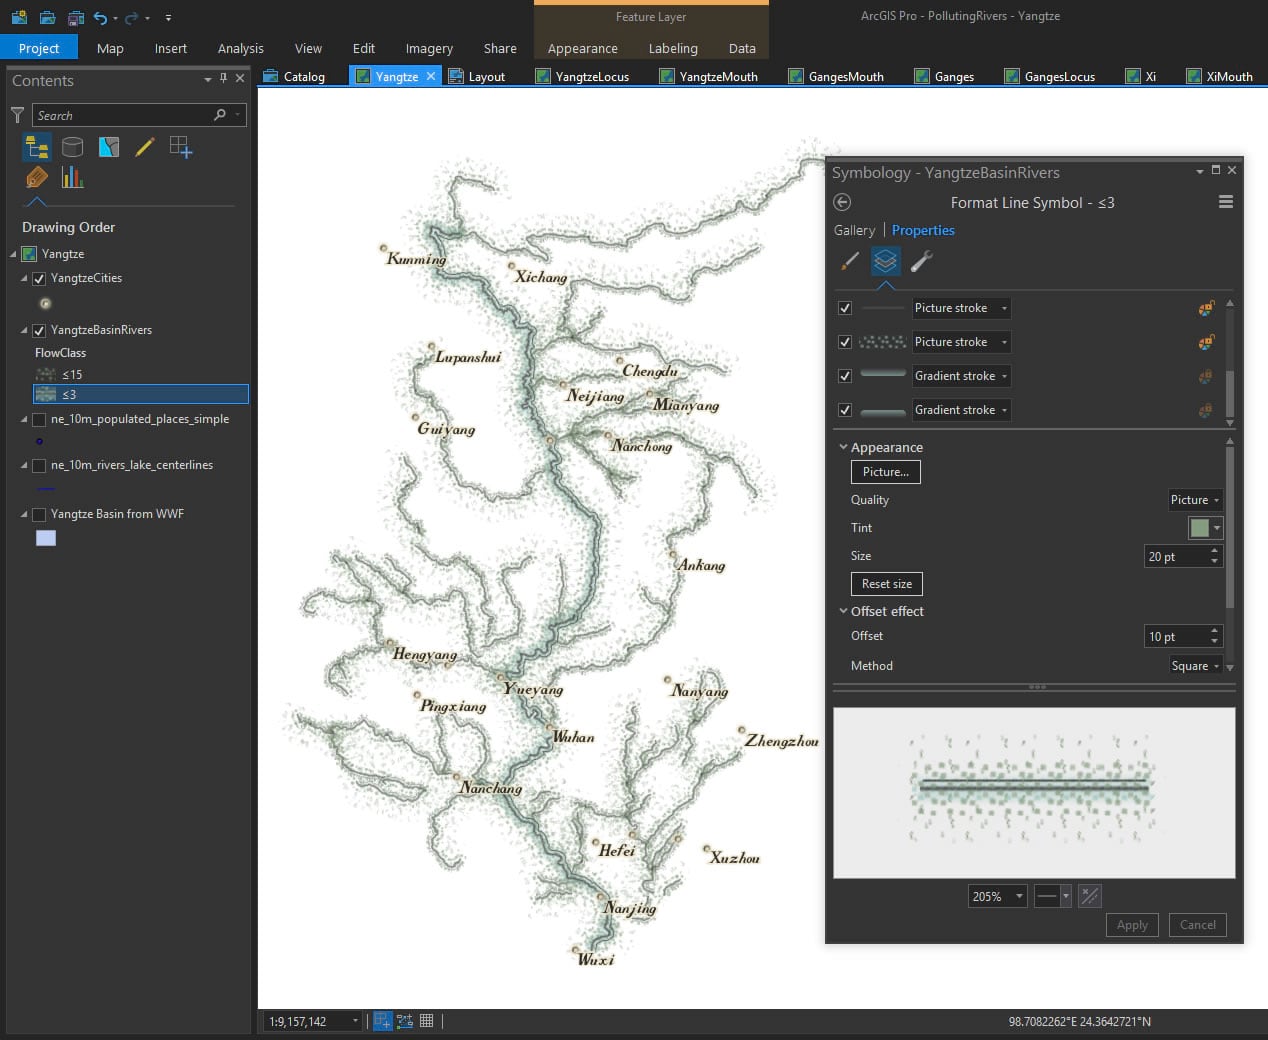Collapse the Offset effect section
This screenshot has width=1268, height=1040.
point(843,611)
